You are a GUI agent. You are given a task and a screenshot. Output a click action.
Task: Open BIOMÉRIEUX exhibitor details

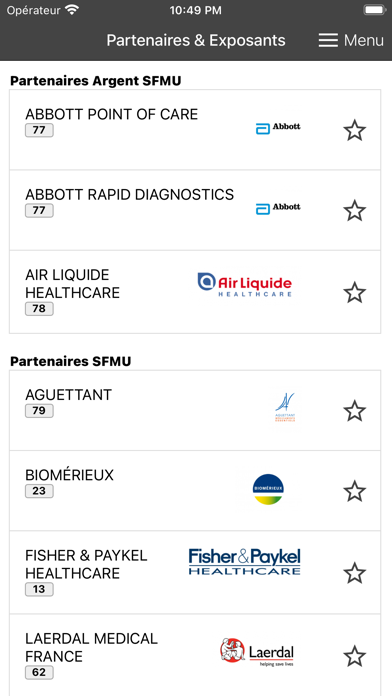point(195,490)
